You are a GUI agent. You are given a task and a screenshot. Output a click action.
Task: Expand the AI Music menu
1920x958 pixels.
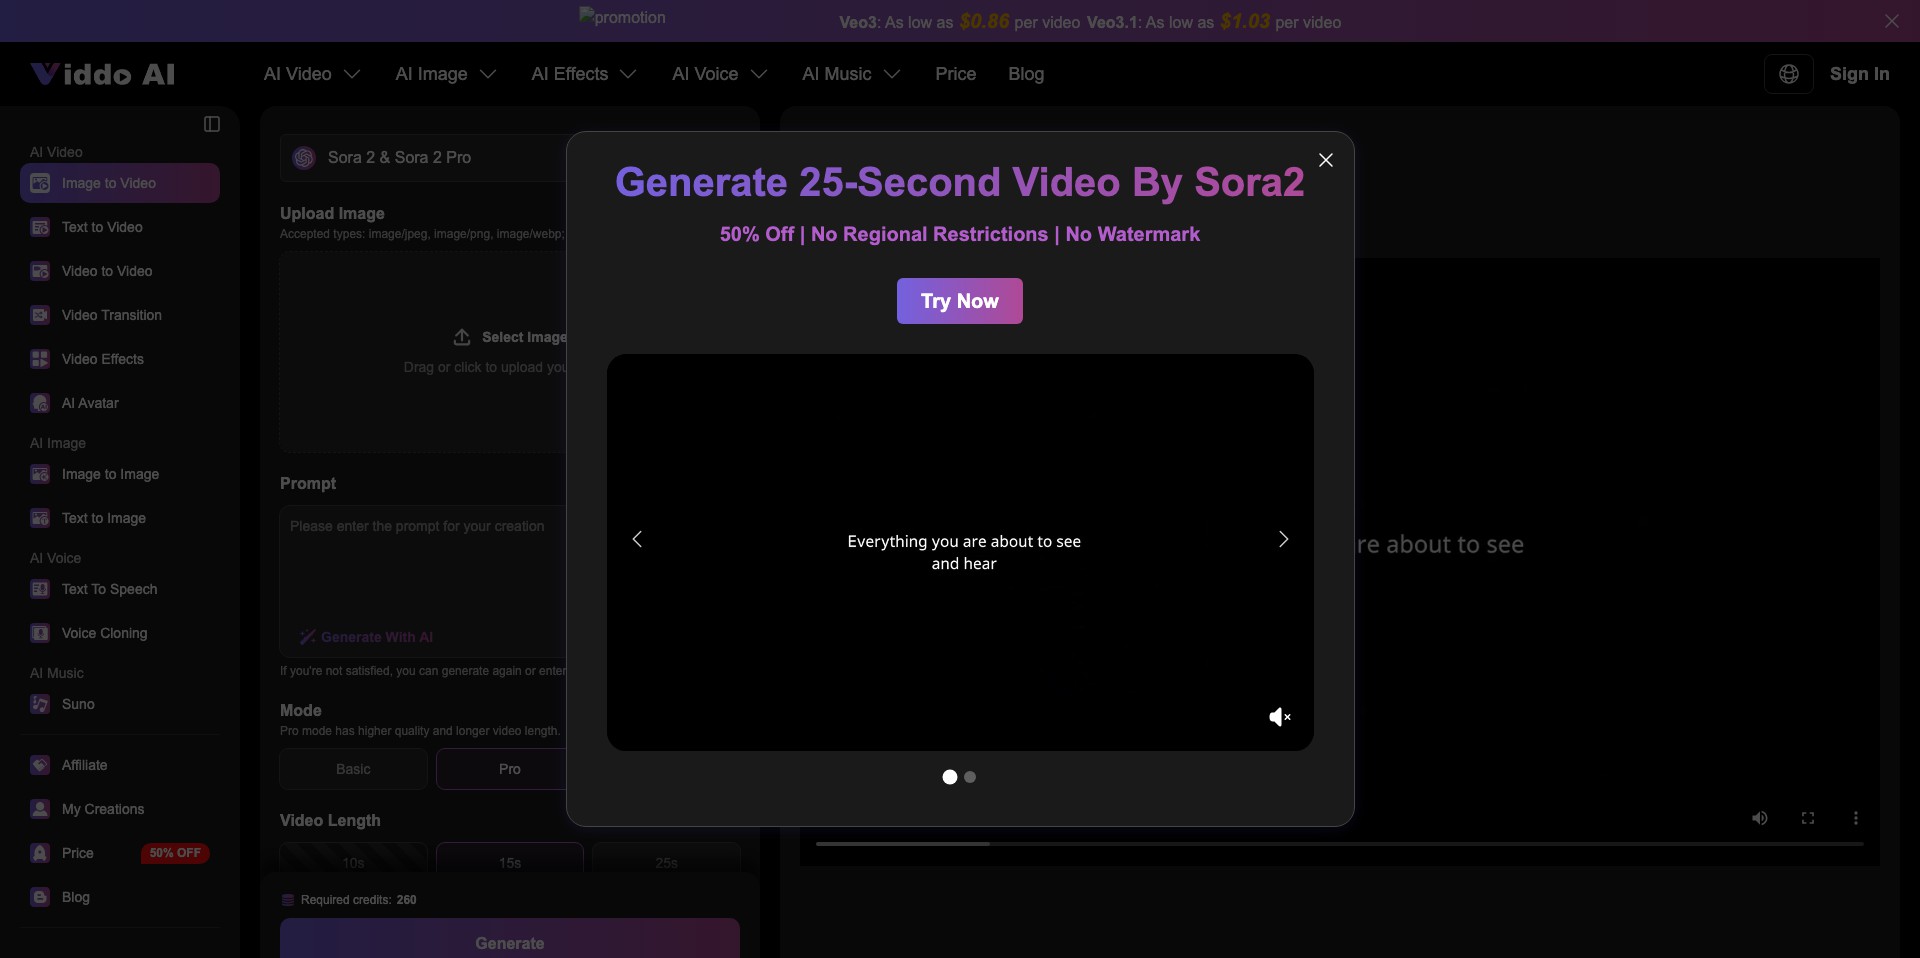pyautogui.click(x=851, y=74)
